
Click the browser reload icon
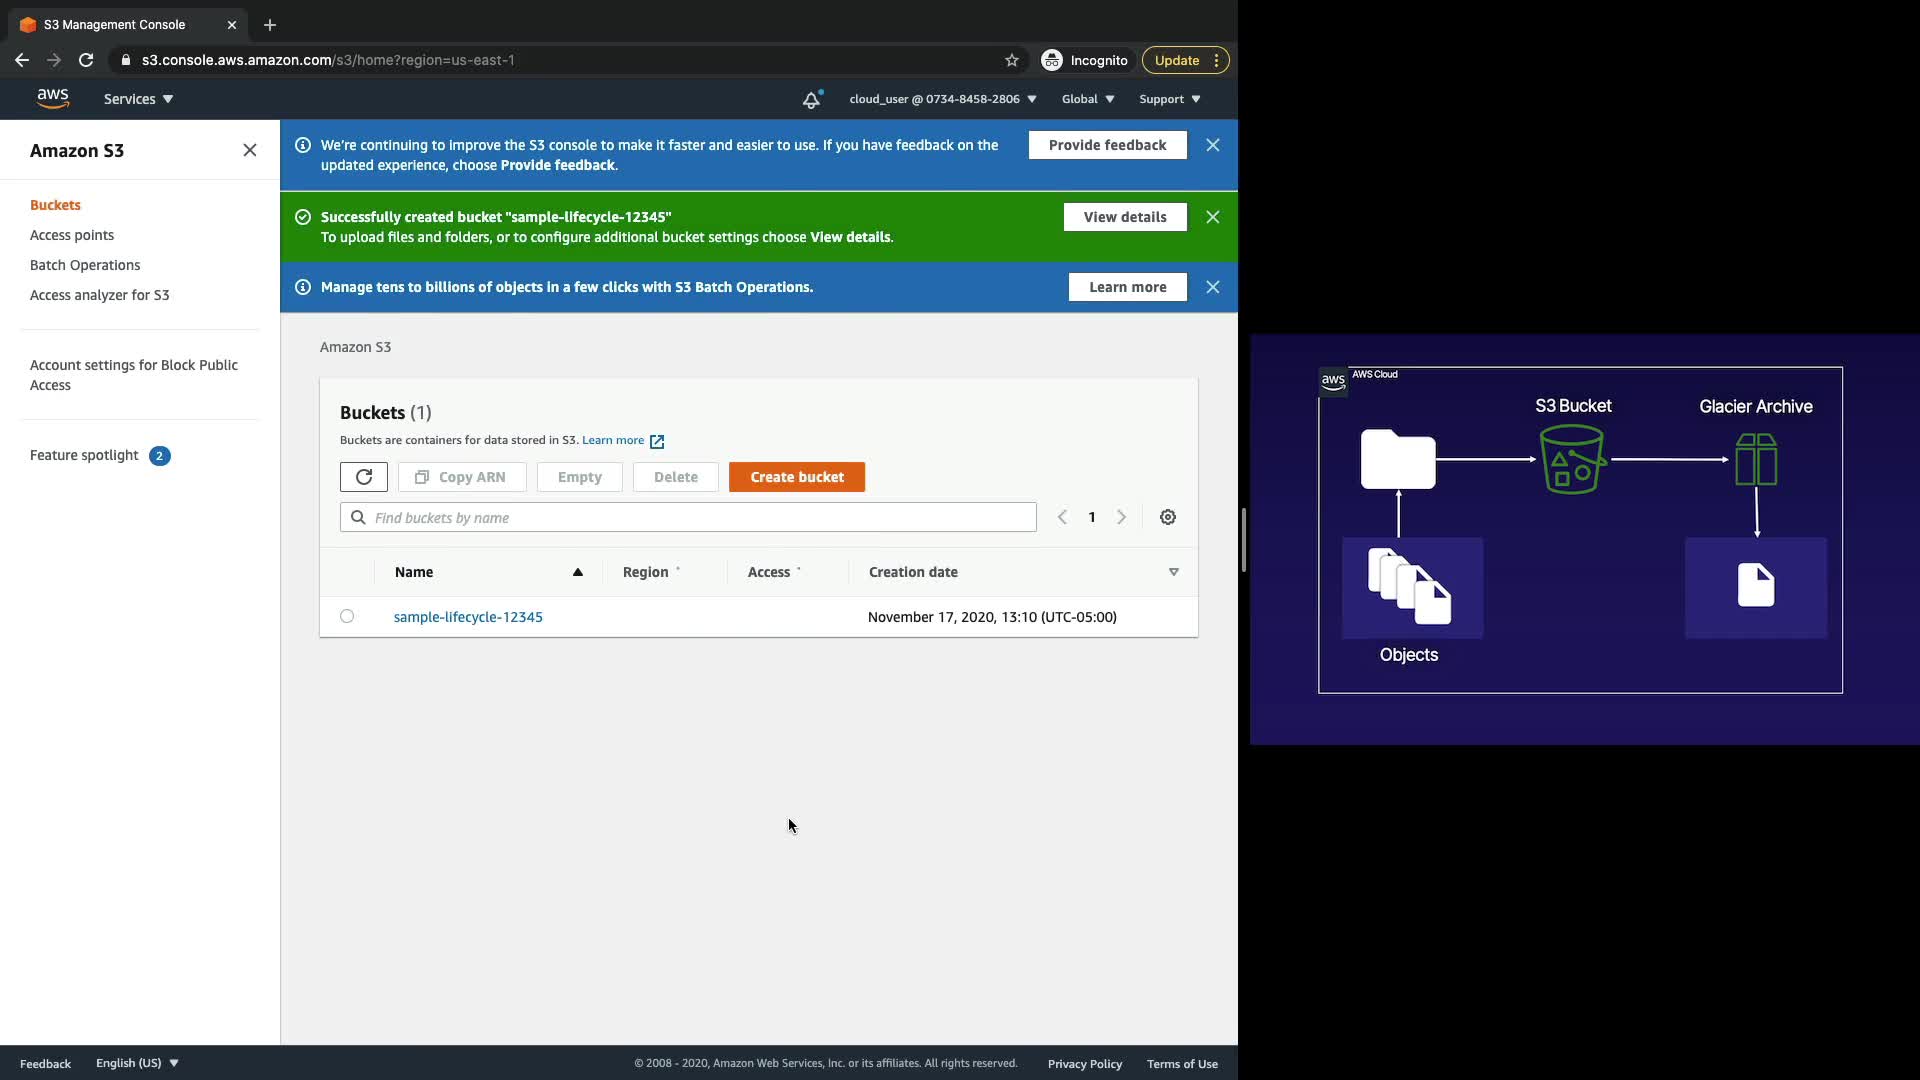[86, 60]
